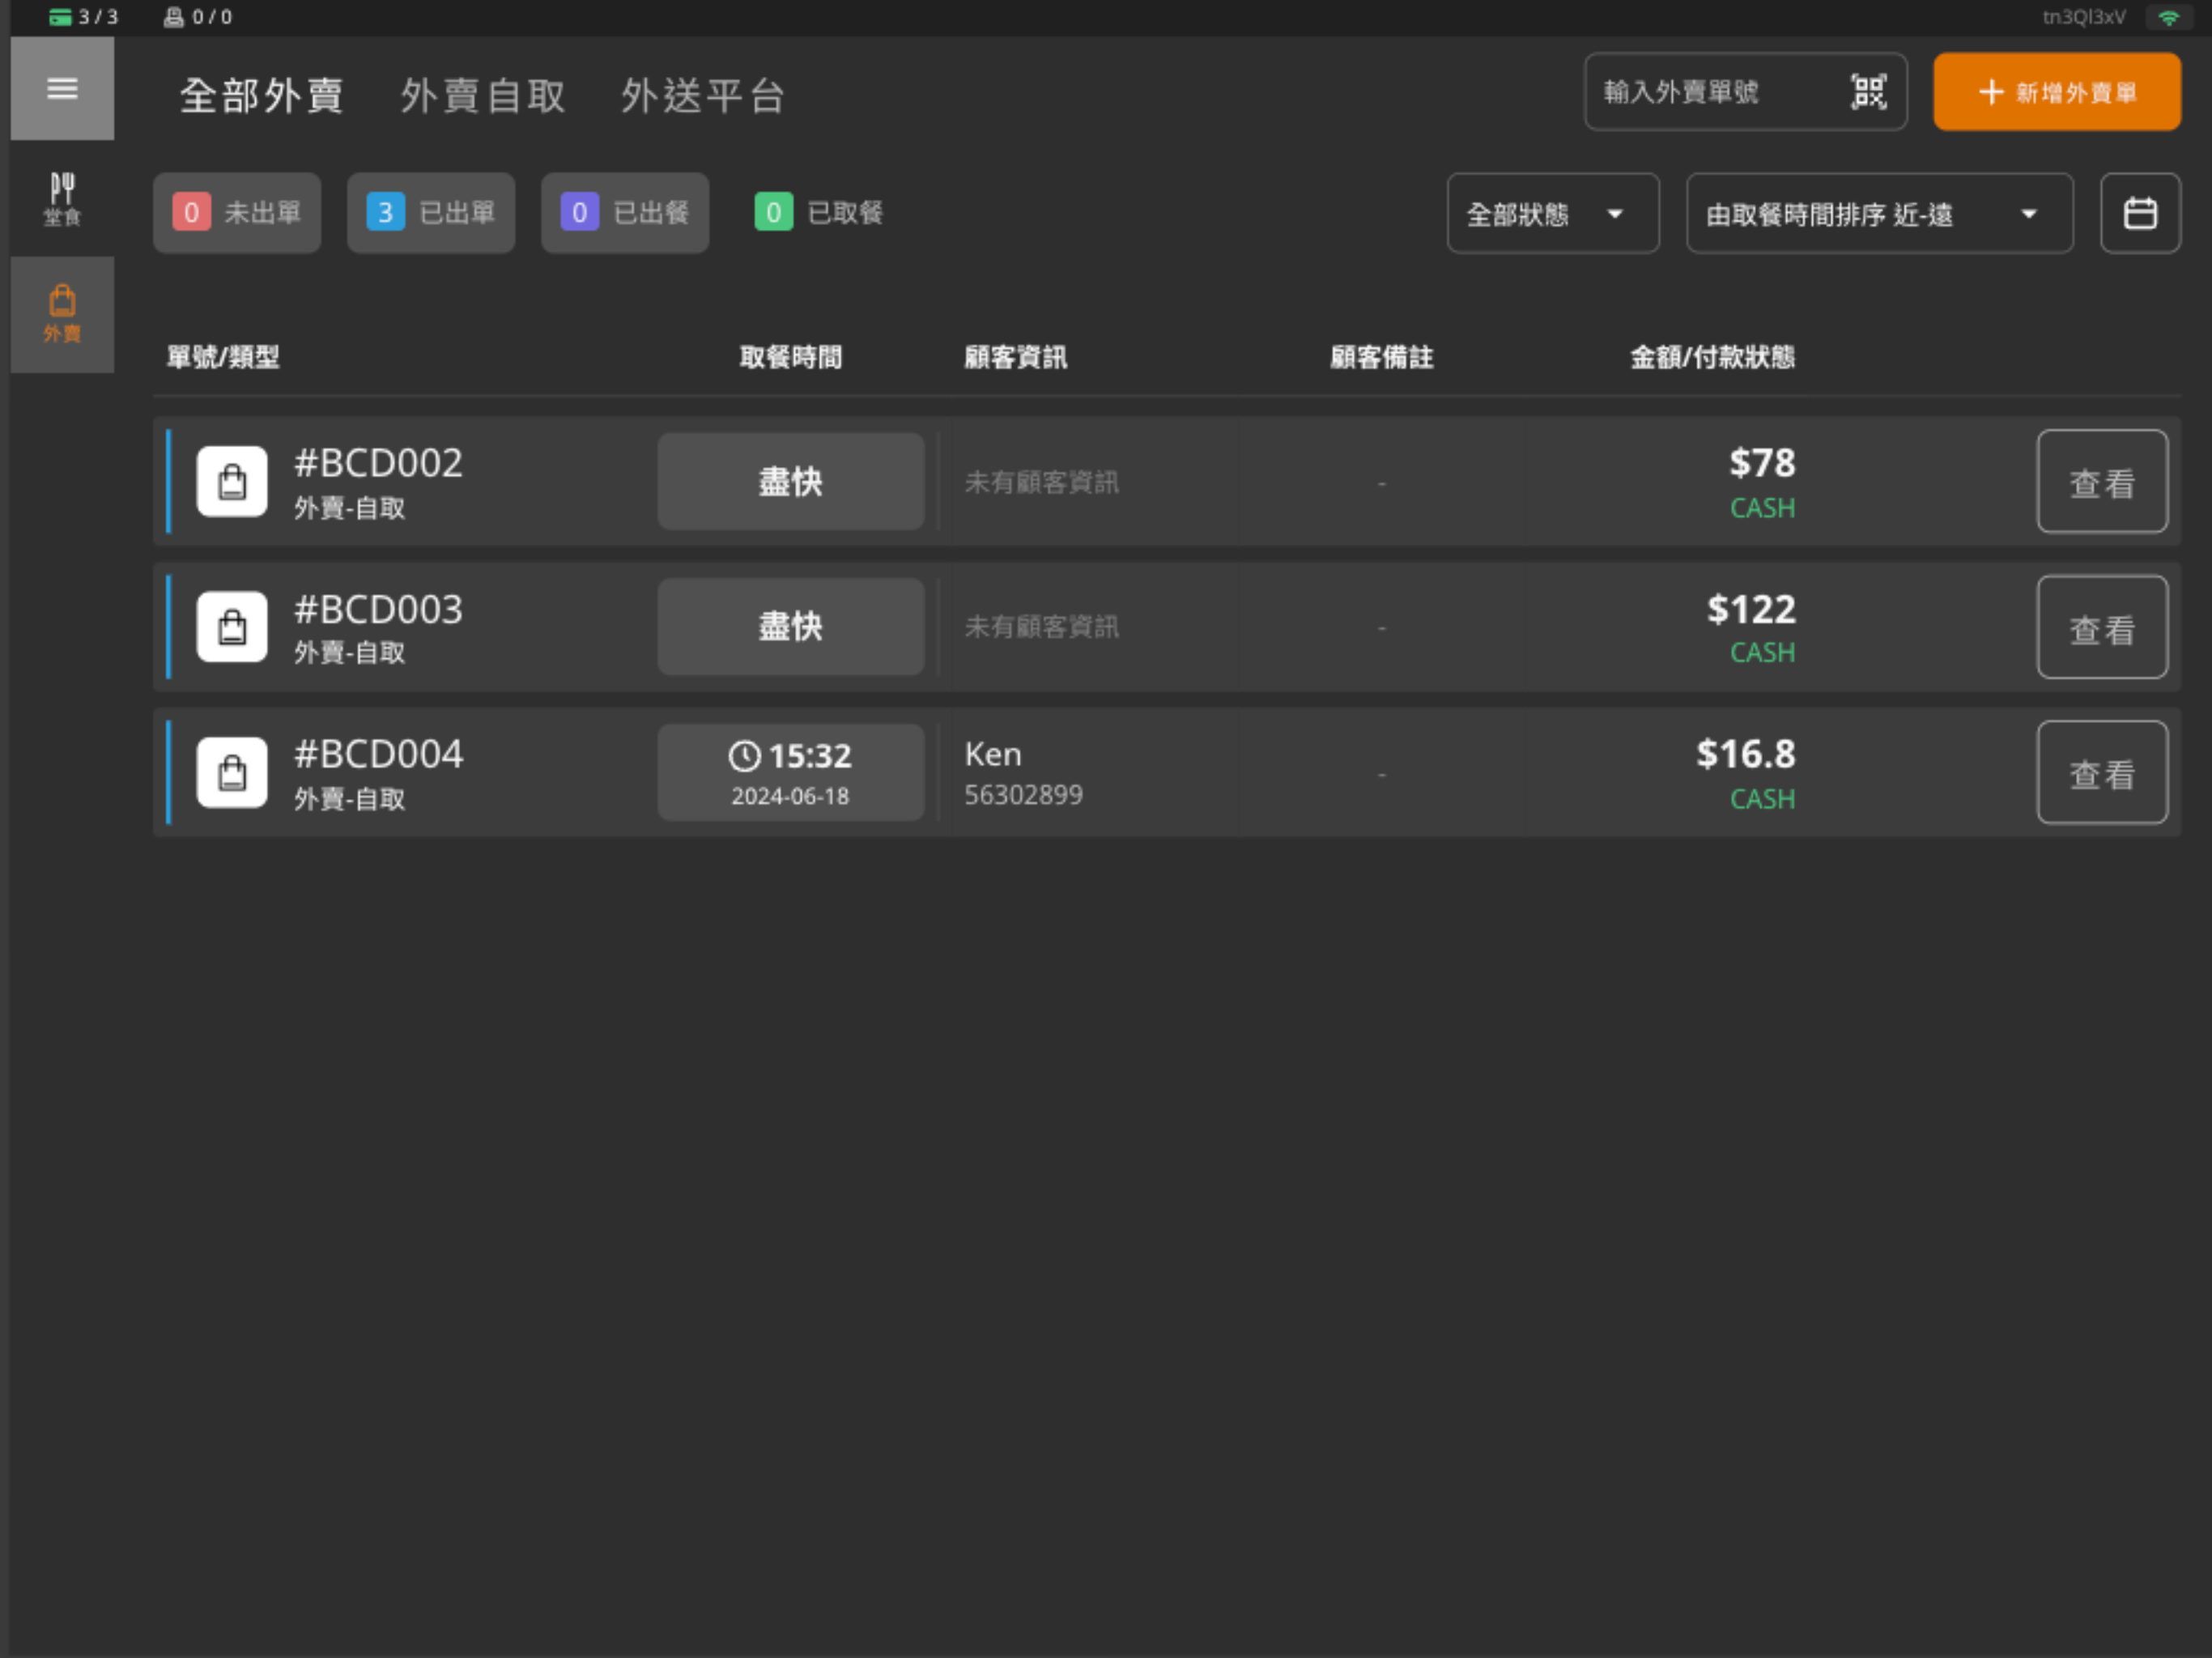Open the calendar date picker icon
The height and width of the screenshot is (1658, 2212).
(2139, 213)
